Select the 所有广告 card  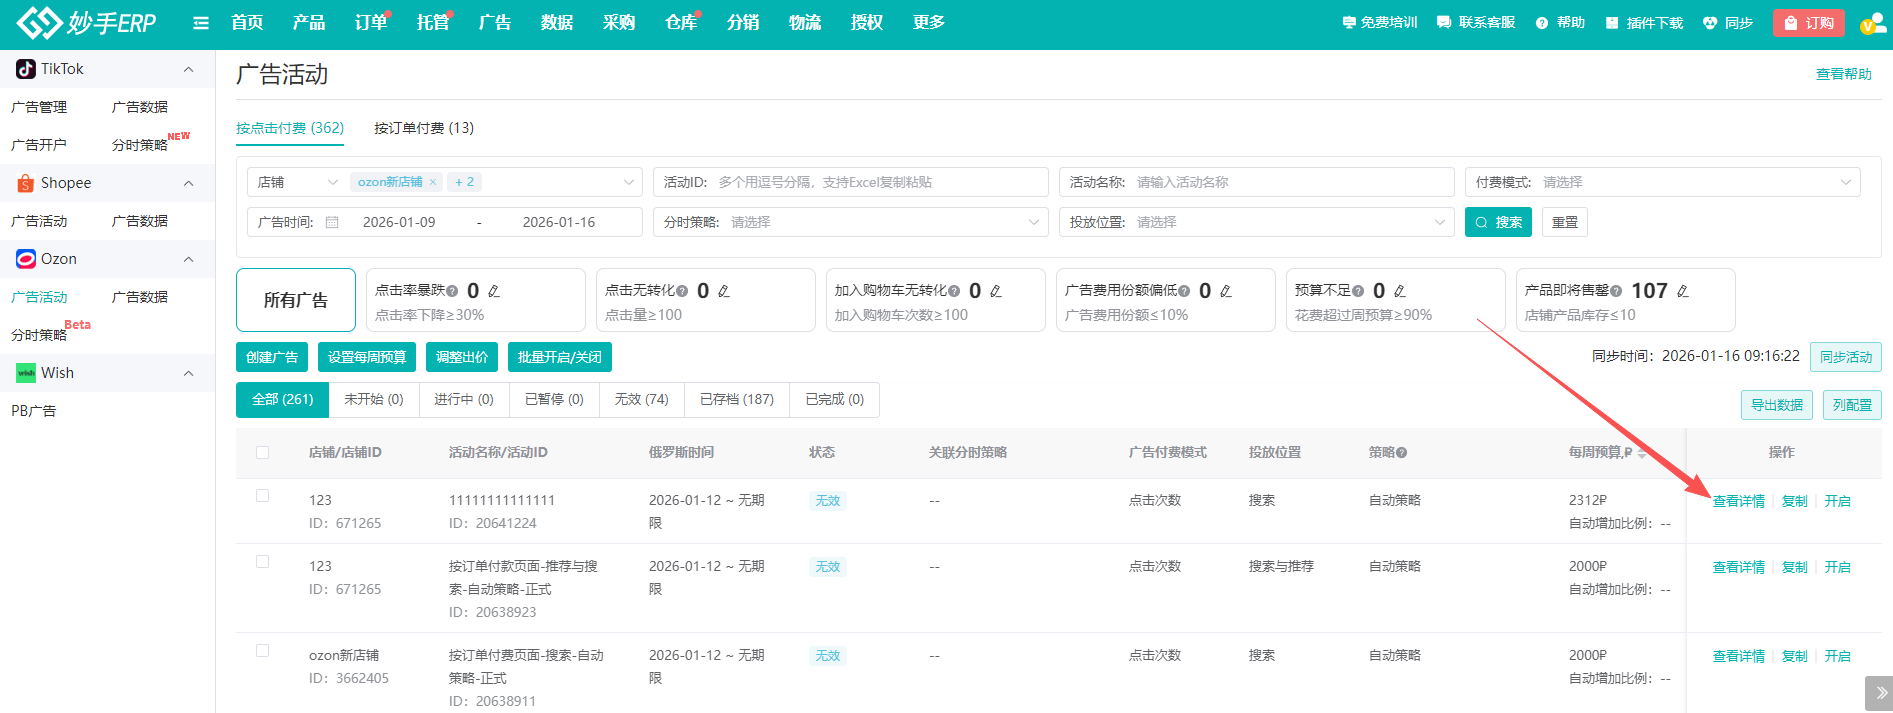click(296, 300)
